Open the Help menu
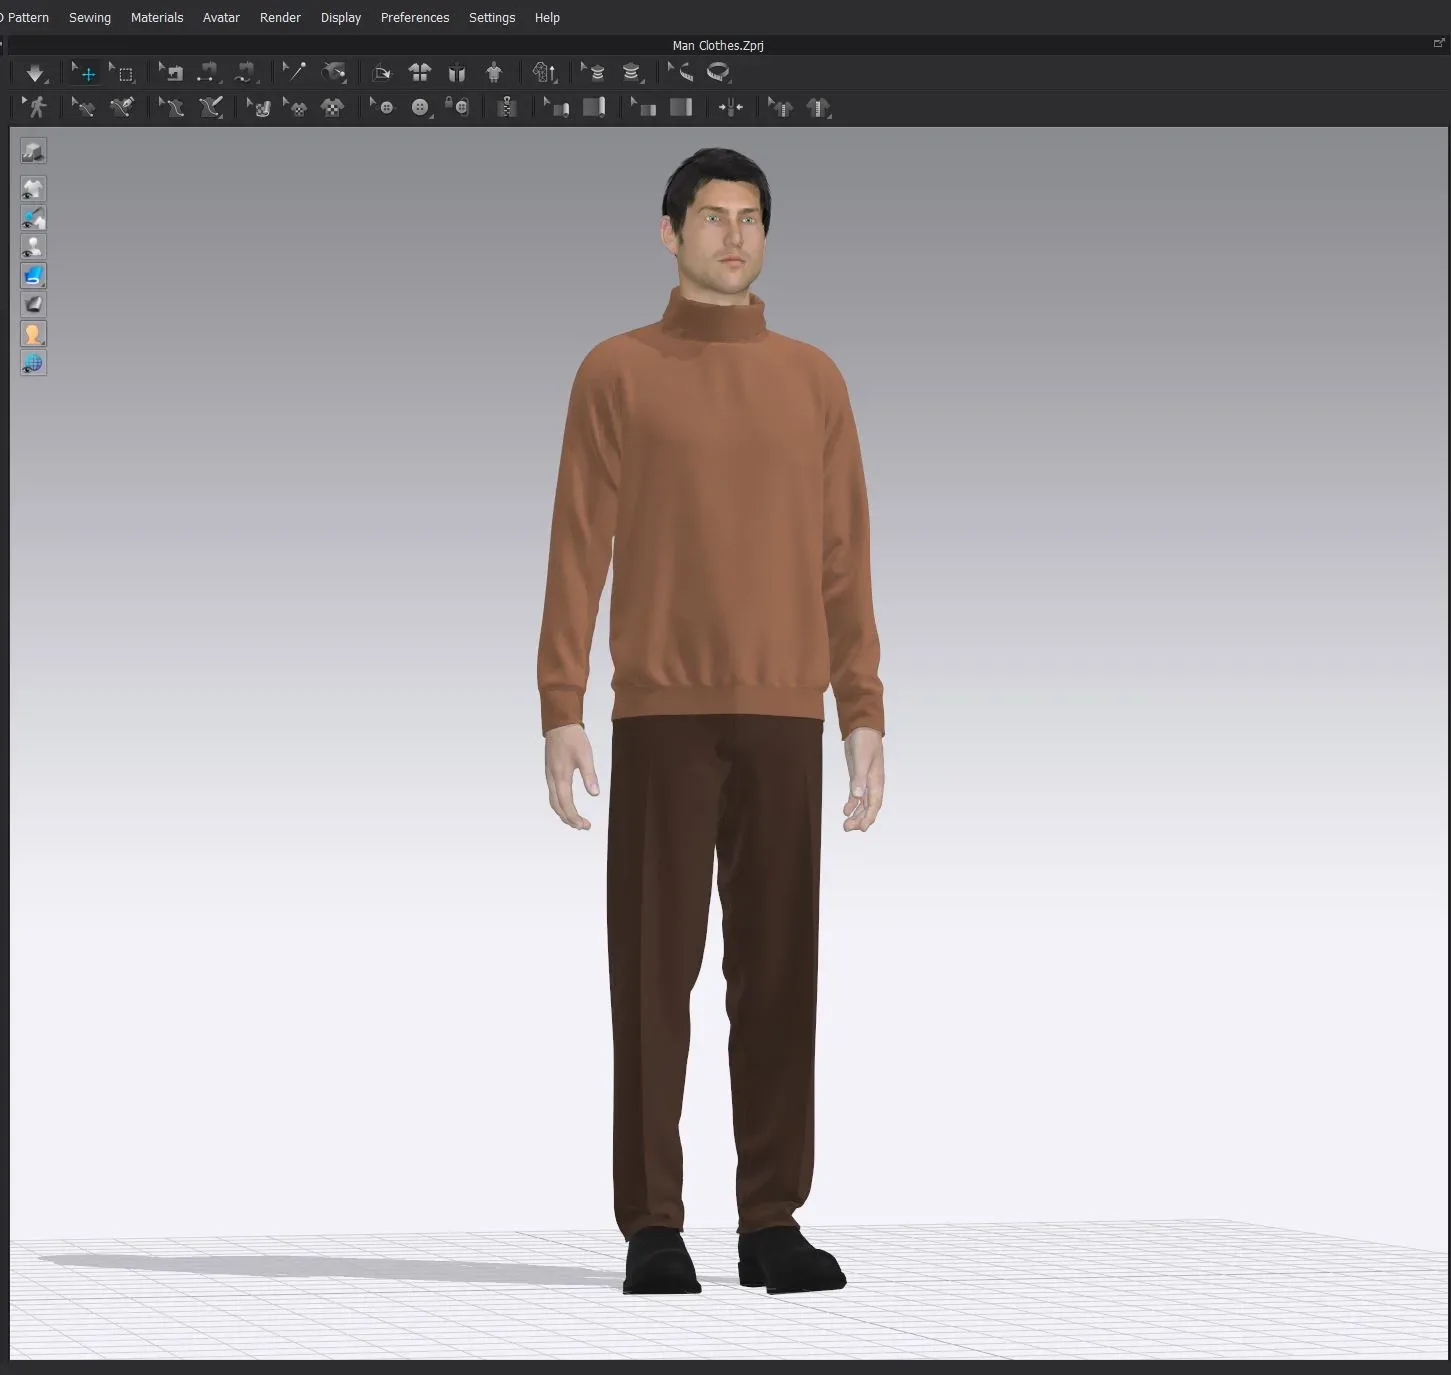The width and height of the screenshot is (1451, 1375). (547, 17)
